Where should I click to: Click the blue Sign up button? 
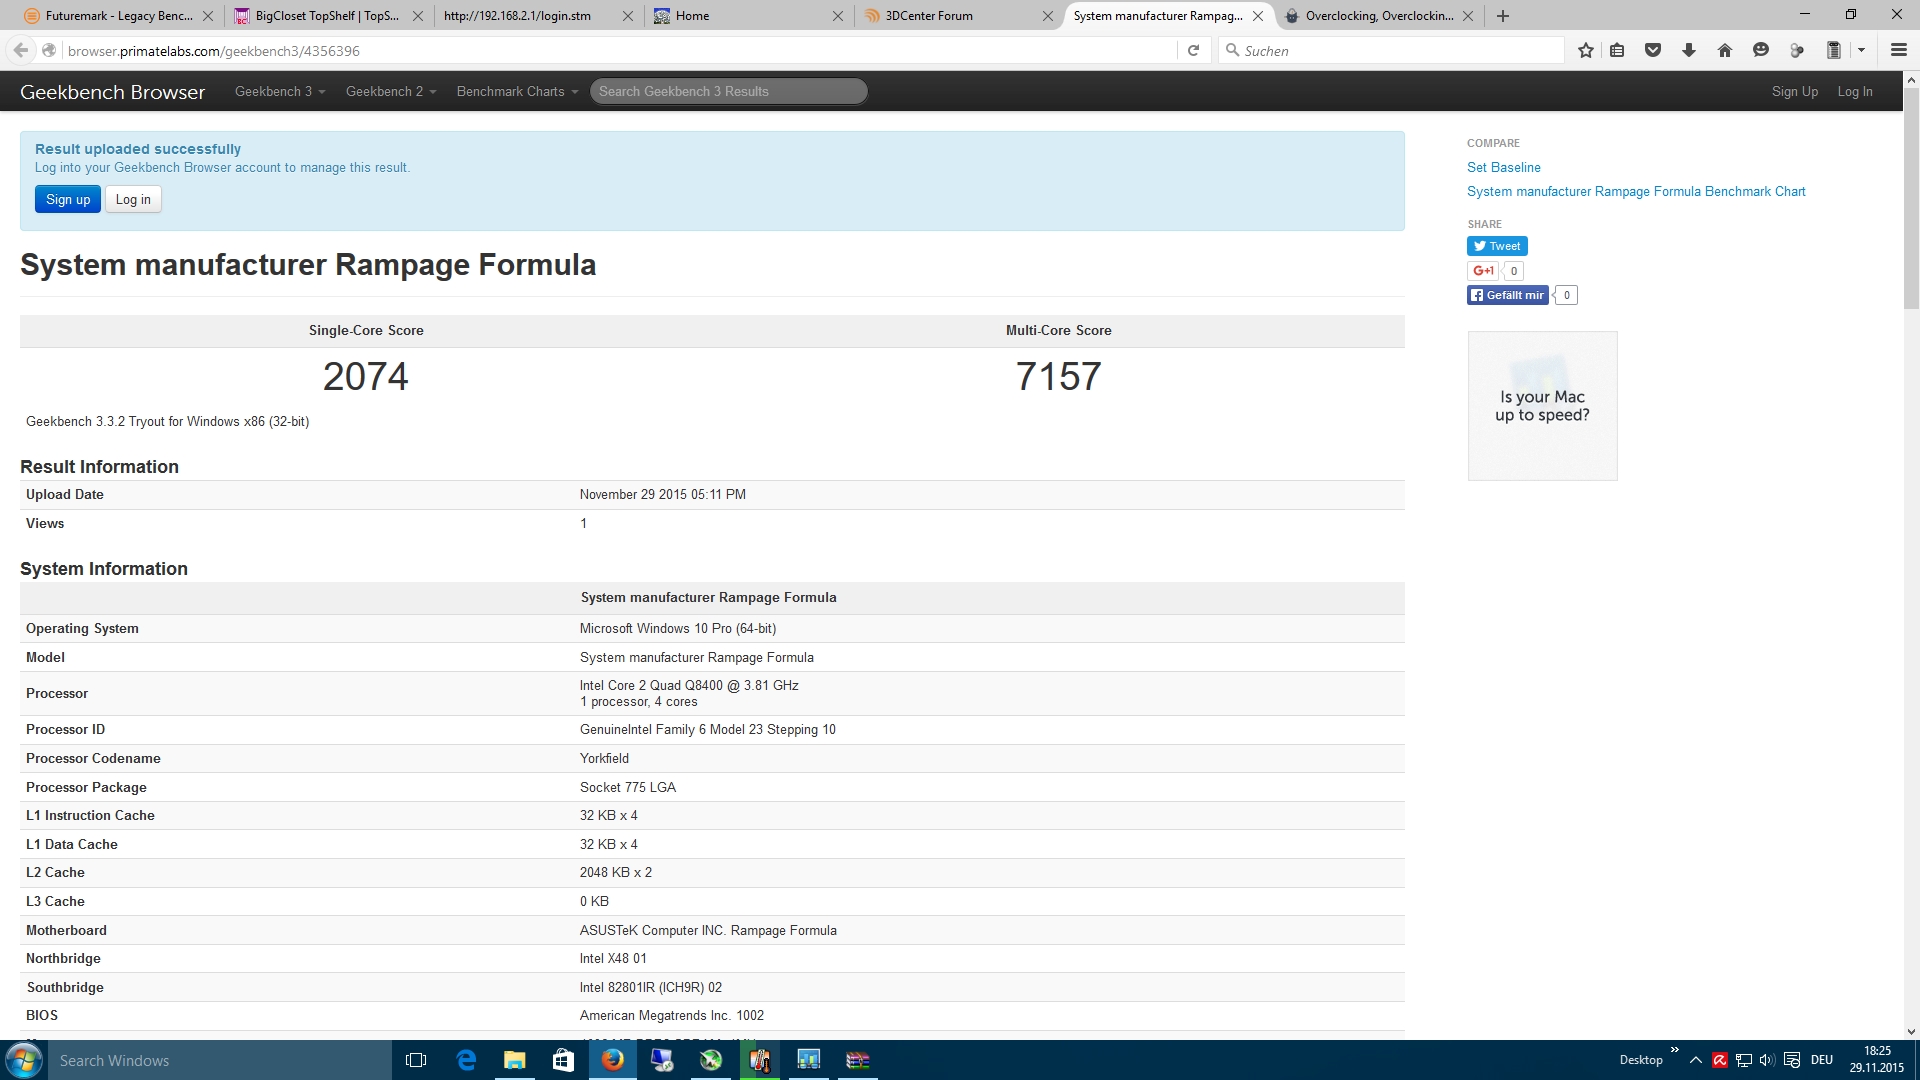[68, 199]
